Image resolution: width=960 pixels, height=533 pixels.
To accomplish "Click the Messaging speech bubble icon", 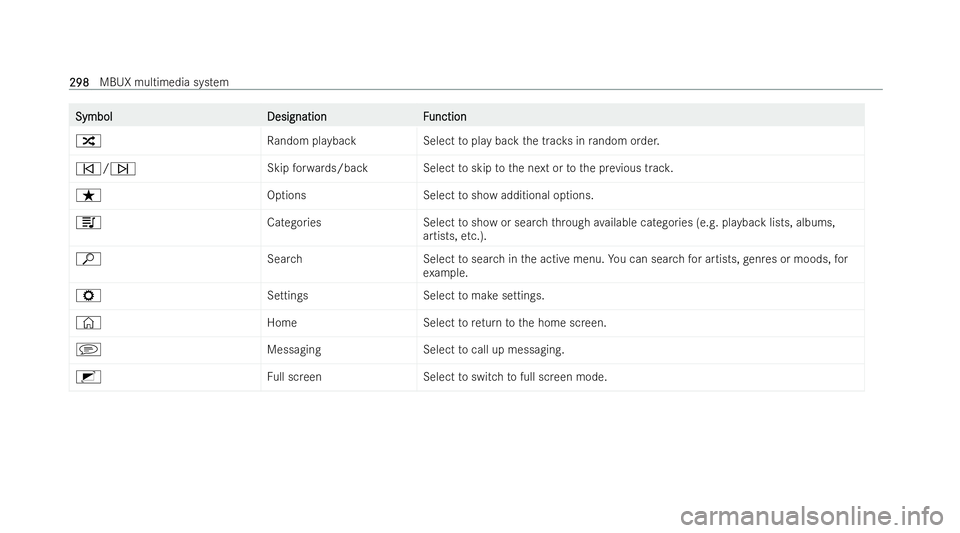I will coord(88,349).
